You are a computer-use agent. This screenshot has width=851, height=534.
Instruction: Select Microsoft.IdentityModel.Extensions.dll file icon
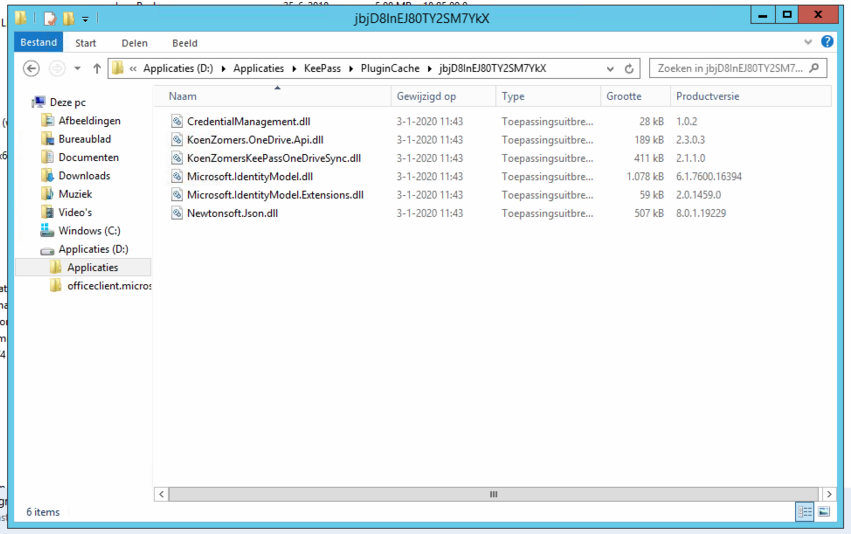177,195
